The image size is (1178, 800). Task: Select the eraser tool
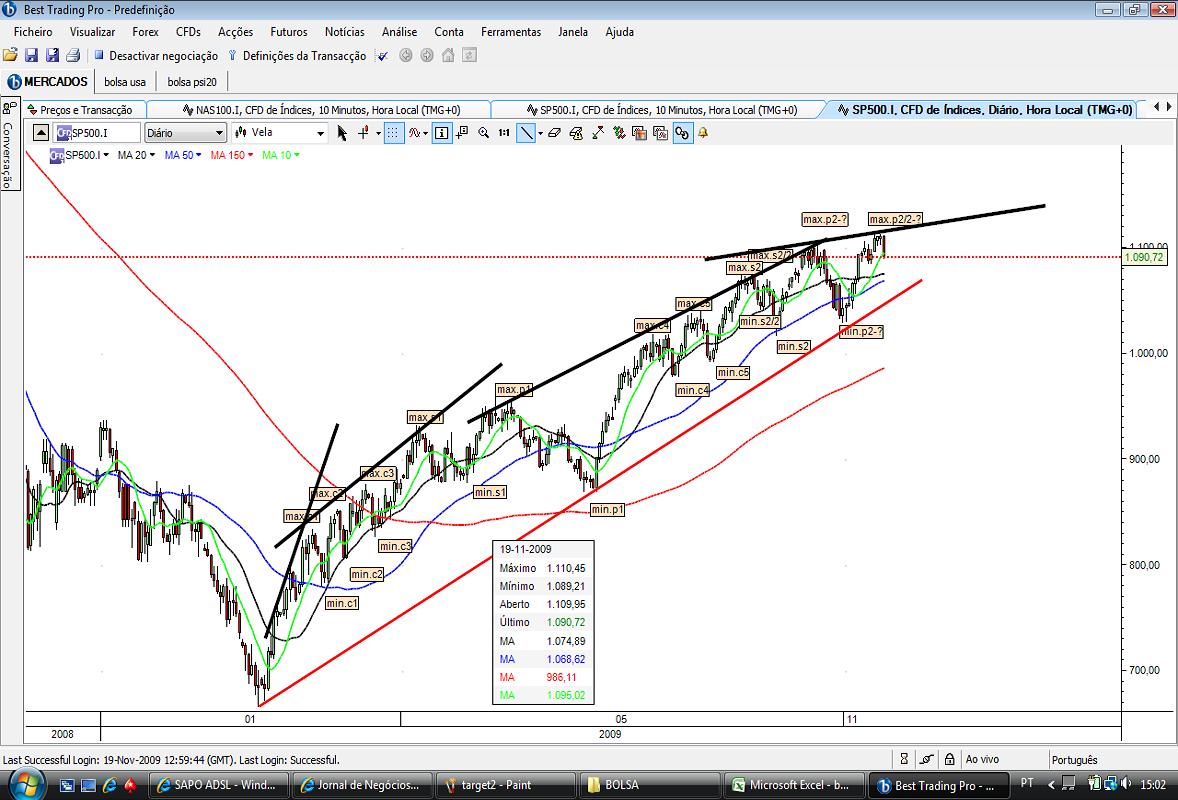554,133
